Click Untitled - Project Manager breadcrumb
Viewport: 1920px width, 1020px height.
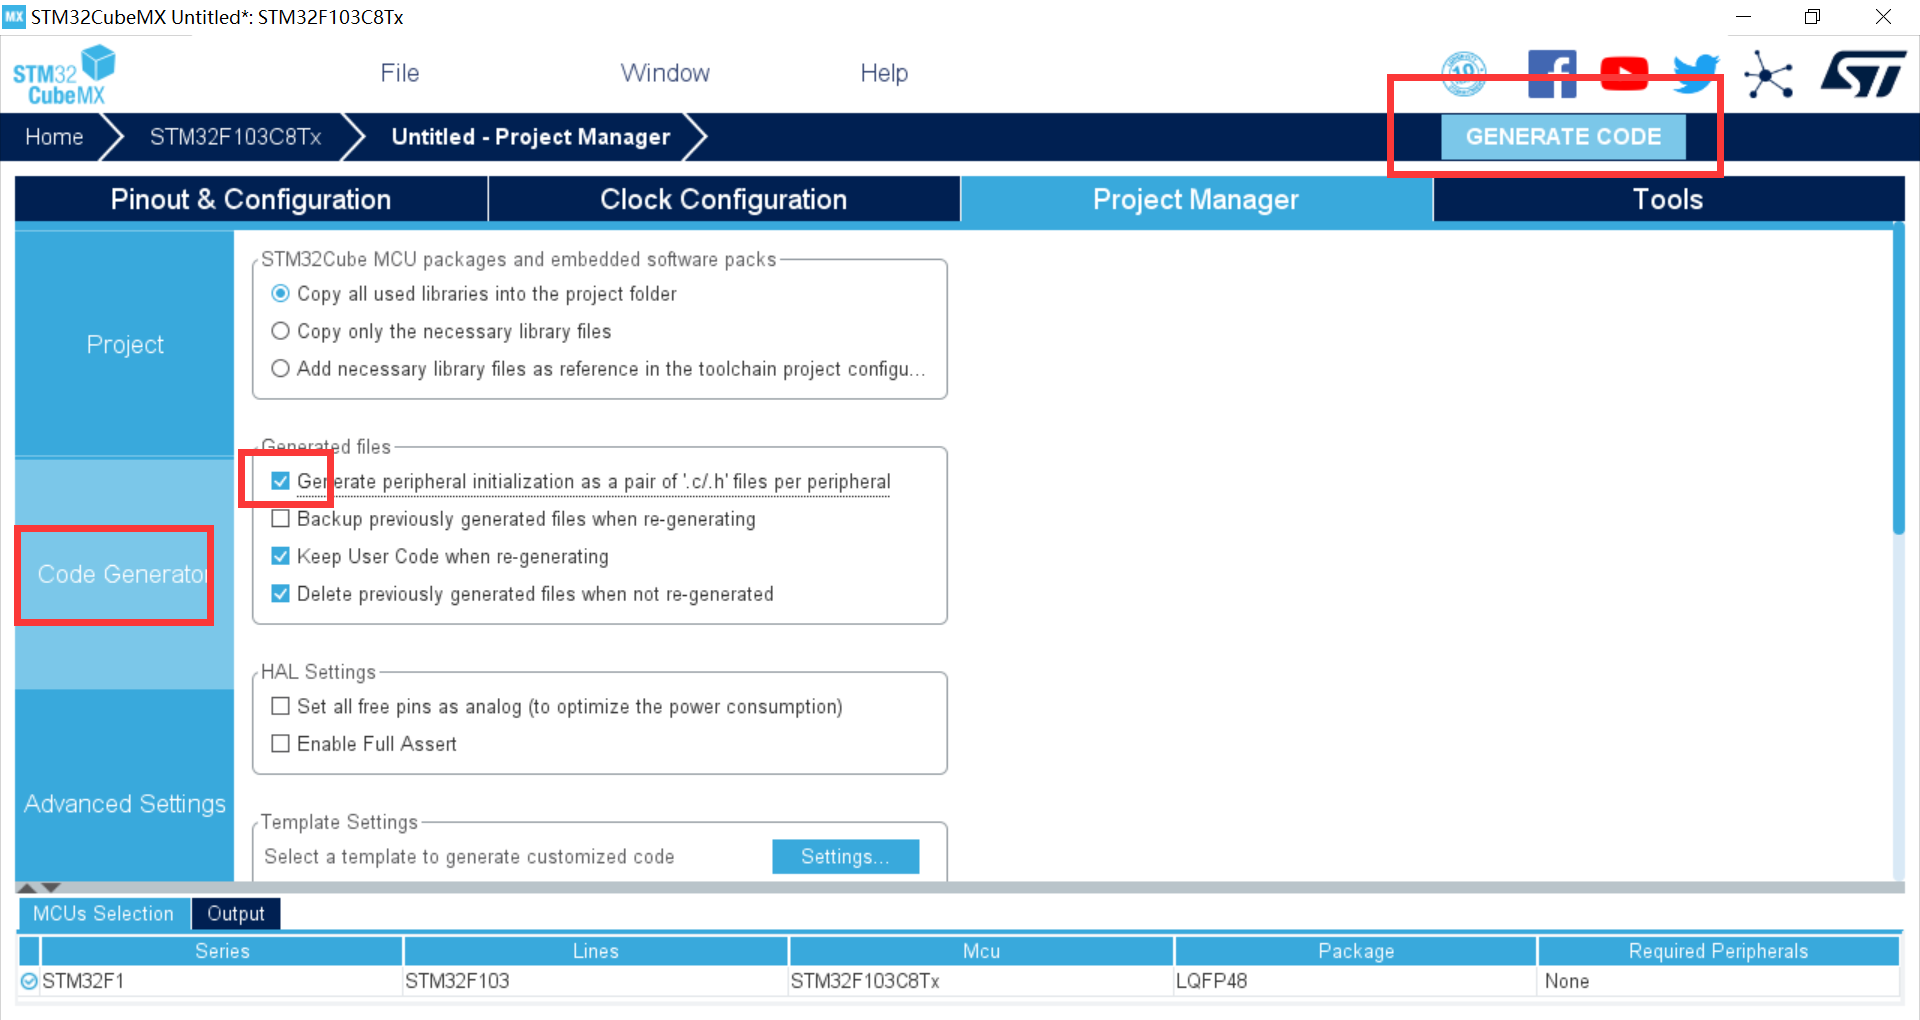point(531,137)
